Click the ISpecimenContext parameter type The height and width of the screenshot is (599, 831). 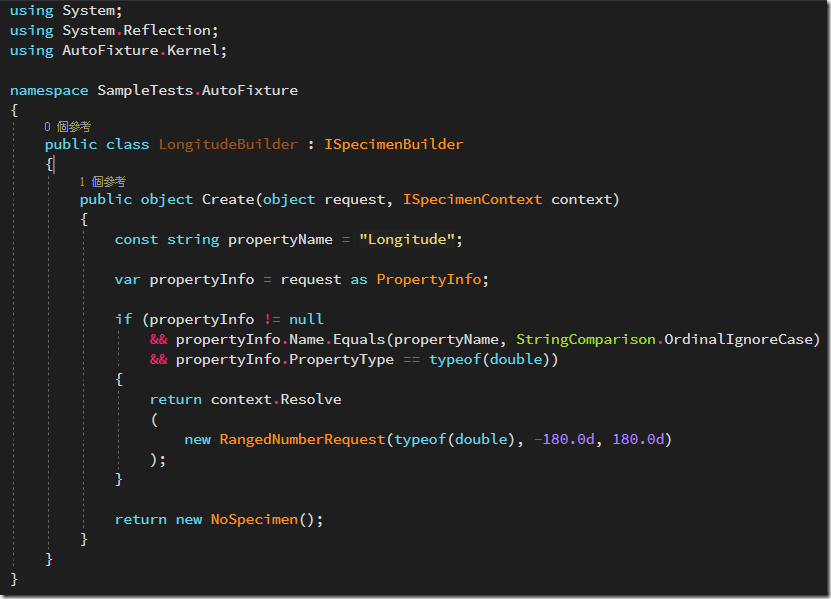(472, 199)
